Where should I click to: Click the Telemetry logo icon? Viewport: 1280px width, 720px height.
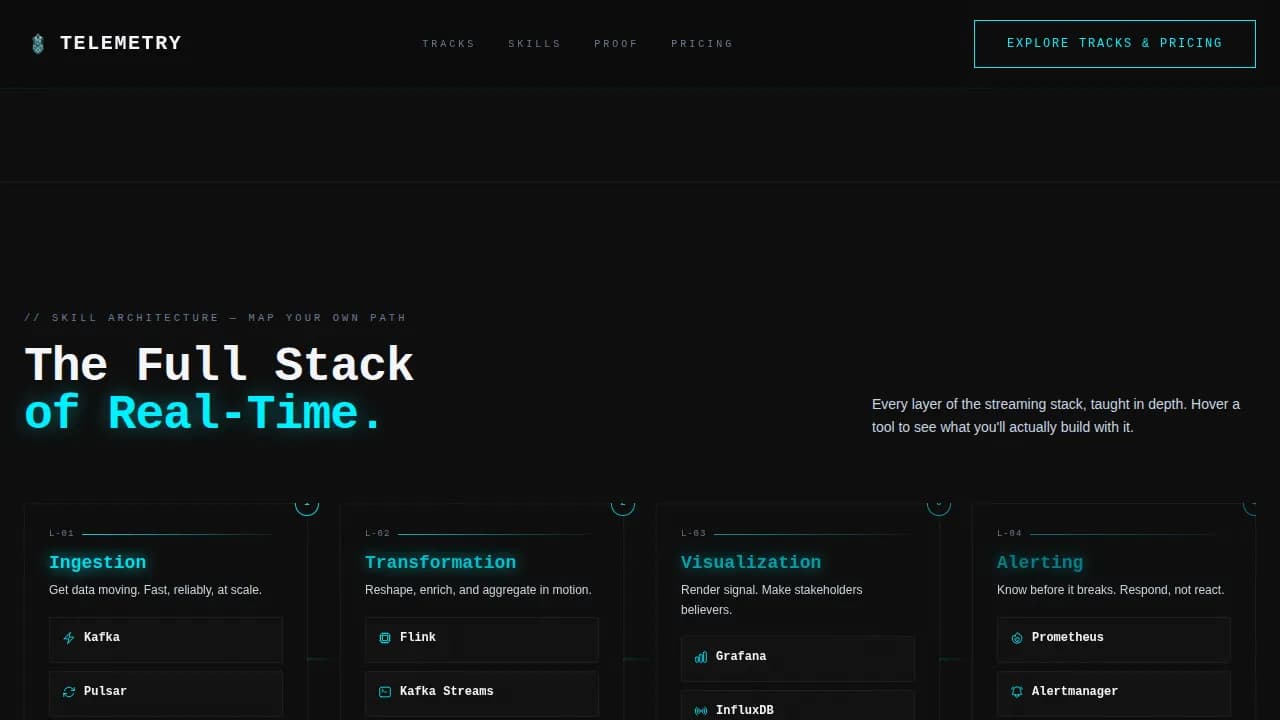pos(38,44)
